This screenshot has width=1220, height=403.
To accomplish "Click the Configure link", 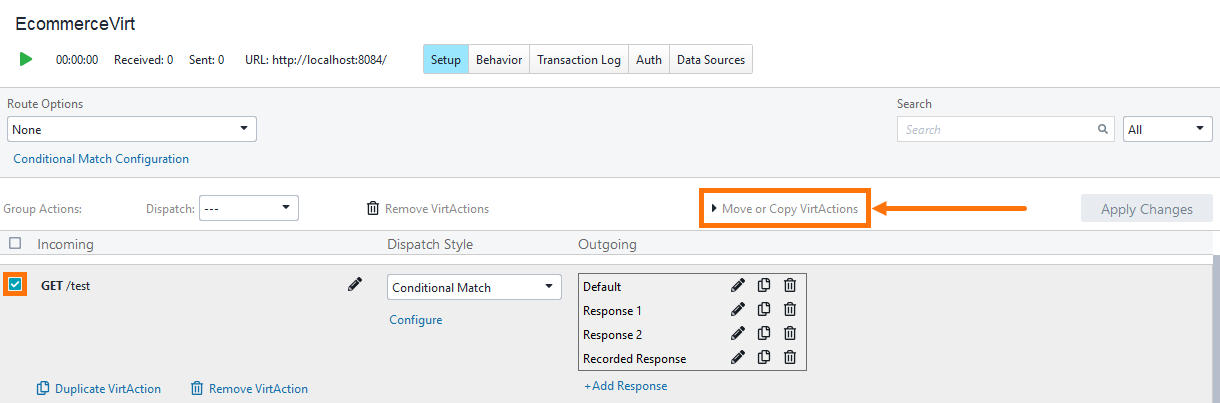I will pos(416,320).
